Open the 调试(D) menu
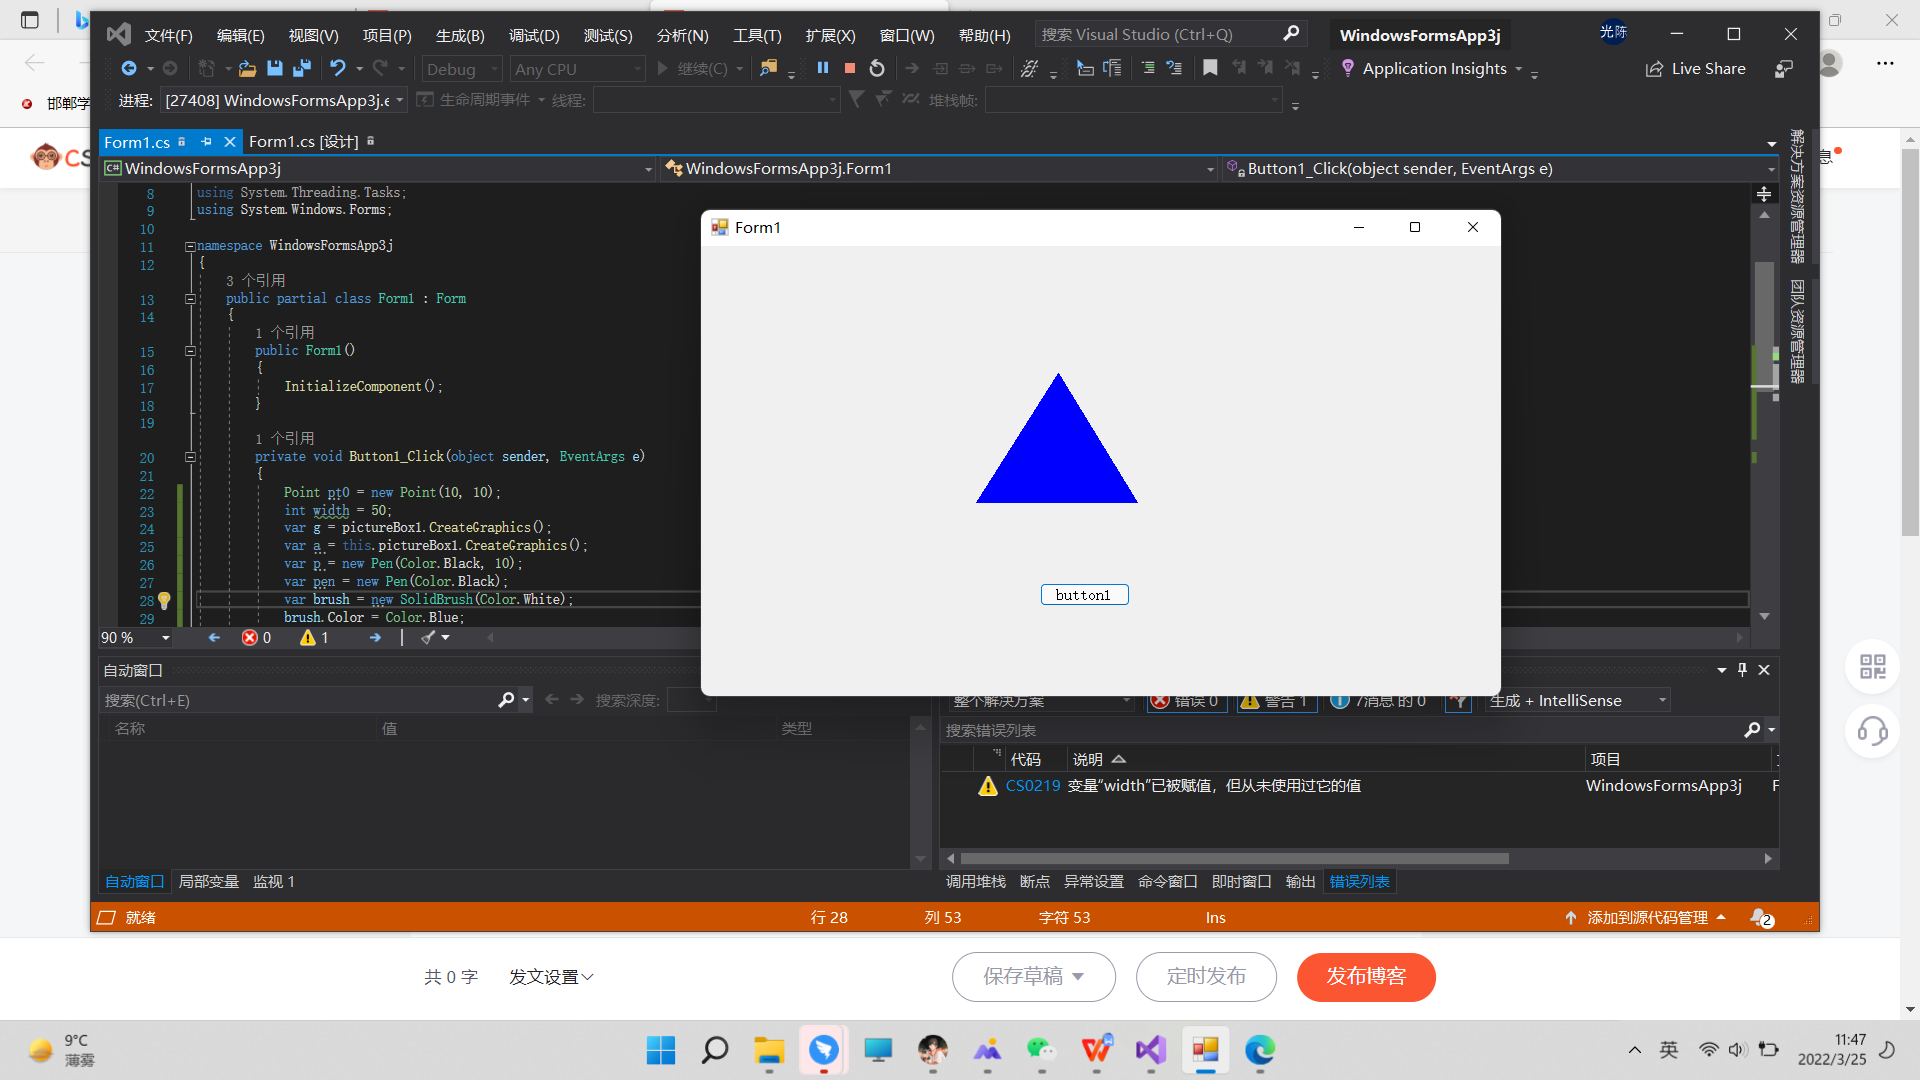The width and height of the screenshot is (1920, 1080). point(533,35)
